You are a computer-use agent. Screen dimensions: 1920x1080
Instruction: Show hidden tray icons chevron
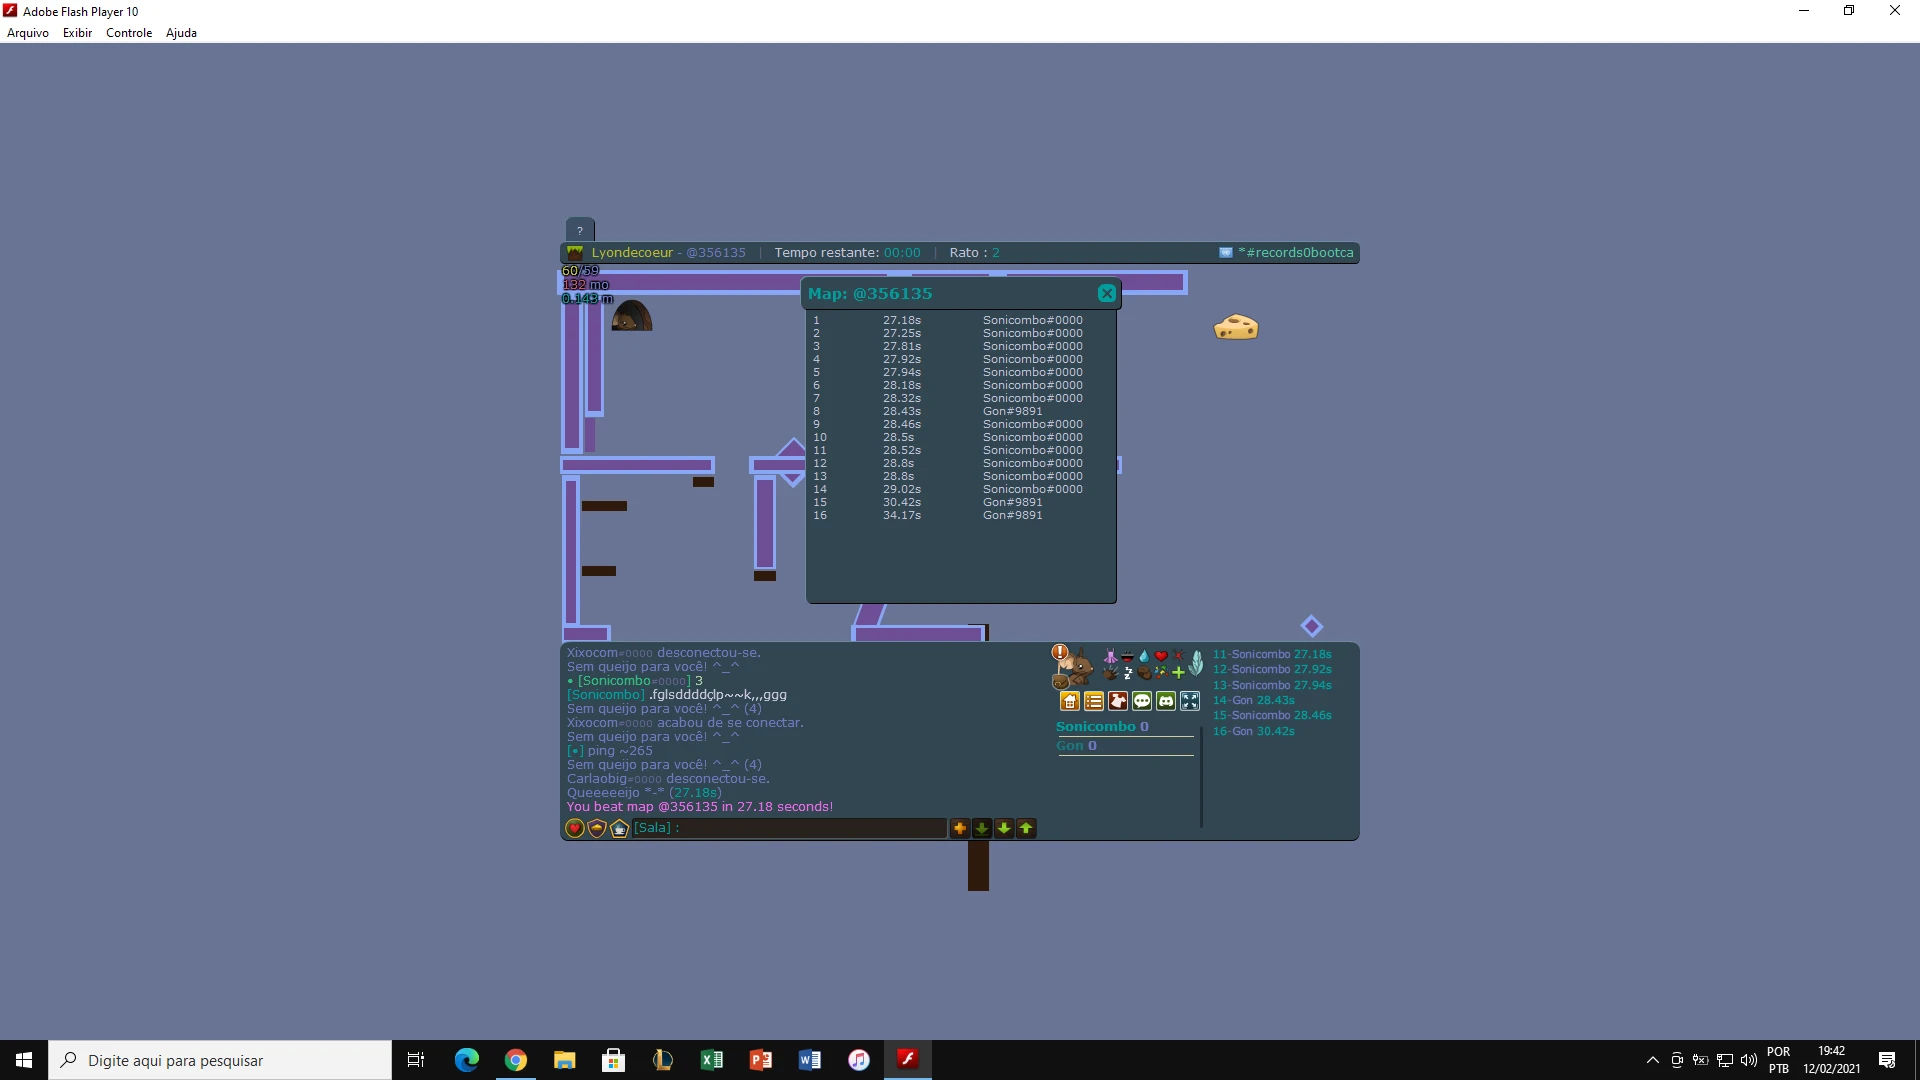tap(1653, 1060)
